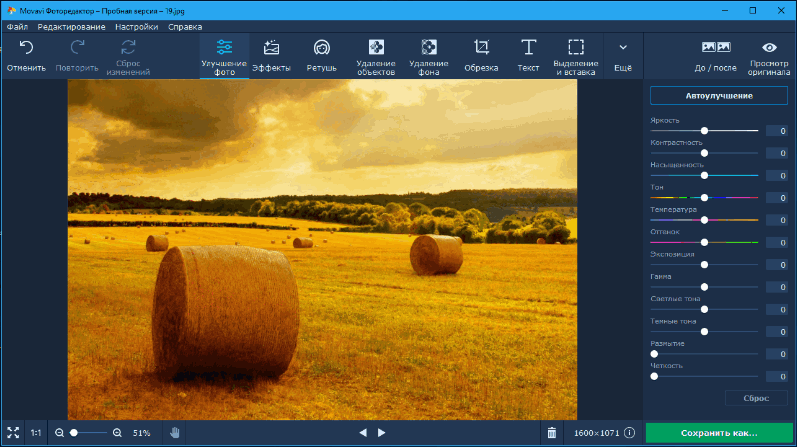Image resolution: width=797 pixels, height=447 pixels.
Task: Select the hand pan tool
Action: (175, 433)
